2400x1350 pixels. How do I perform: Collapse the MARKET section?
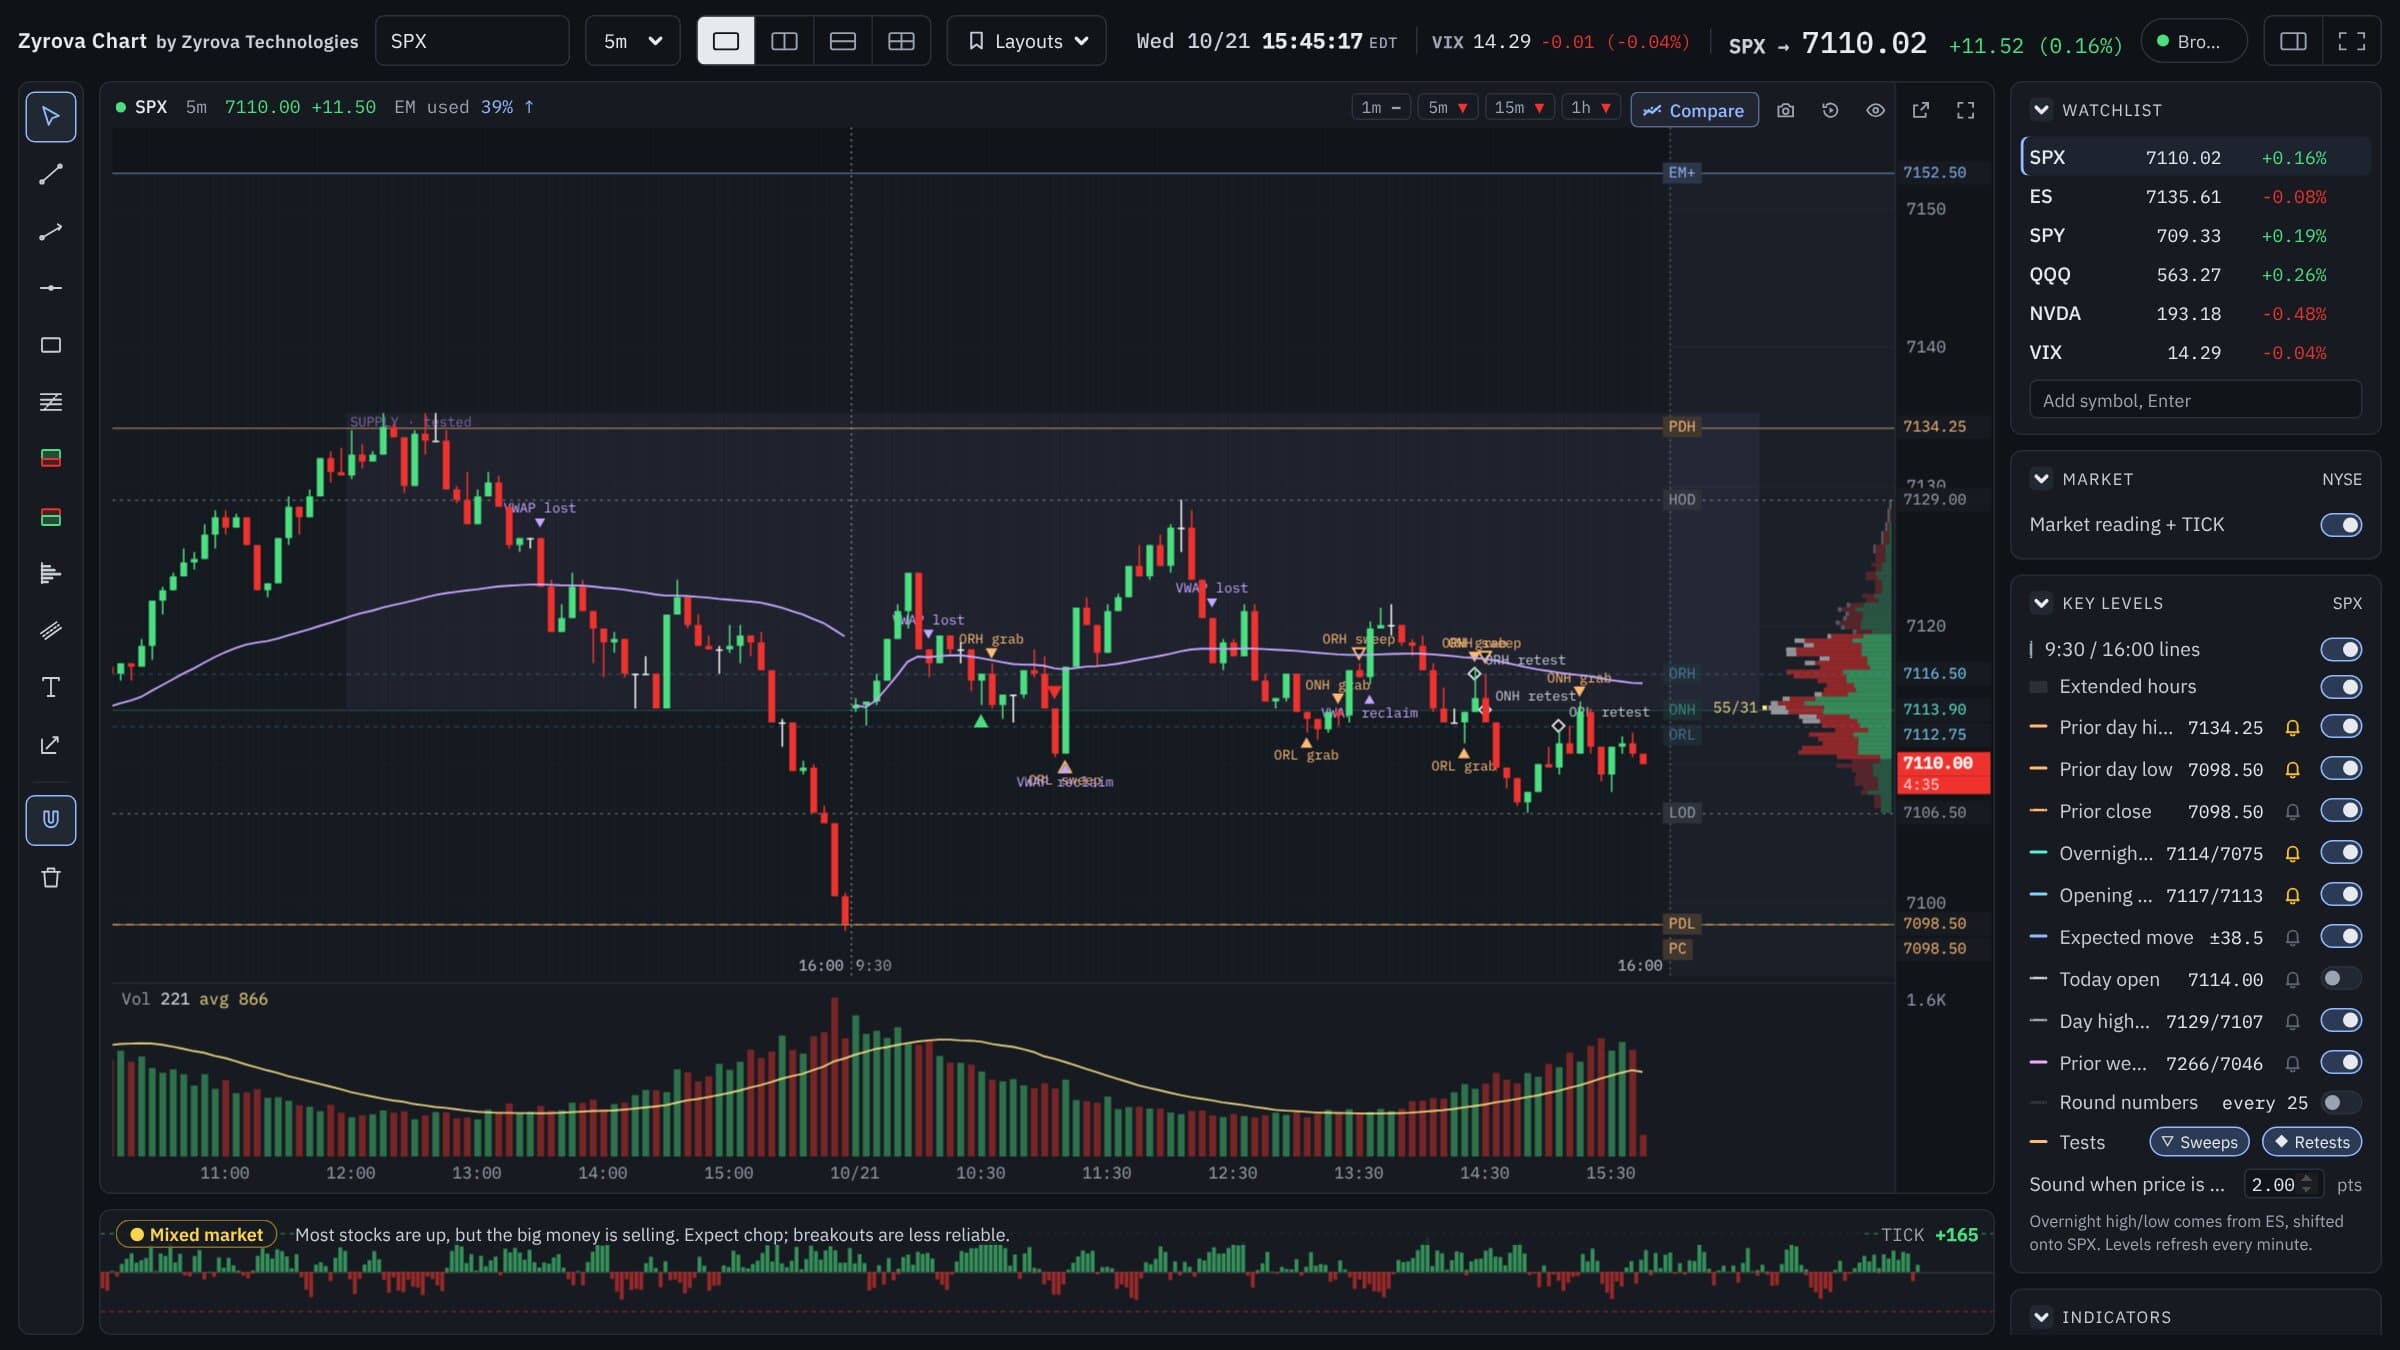click(2041, 479)
